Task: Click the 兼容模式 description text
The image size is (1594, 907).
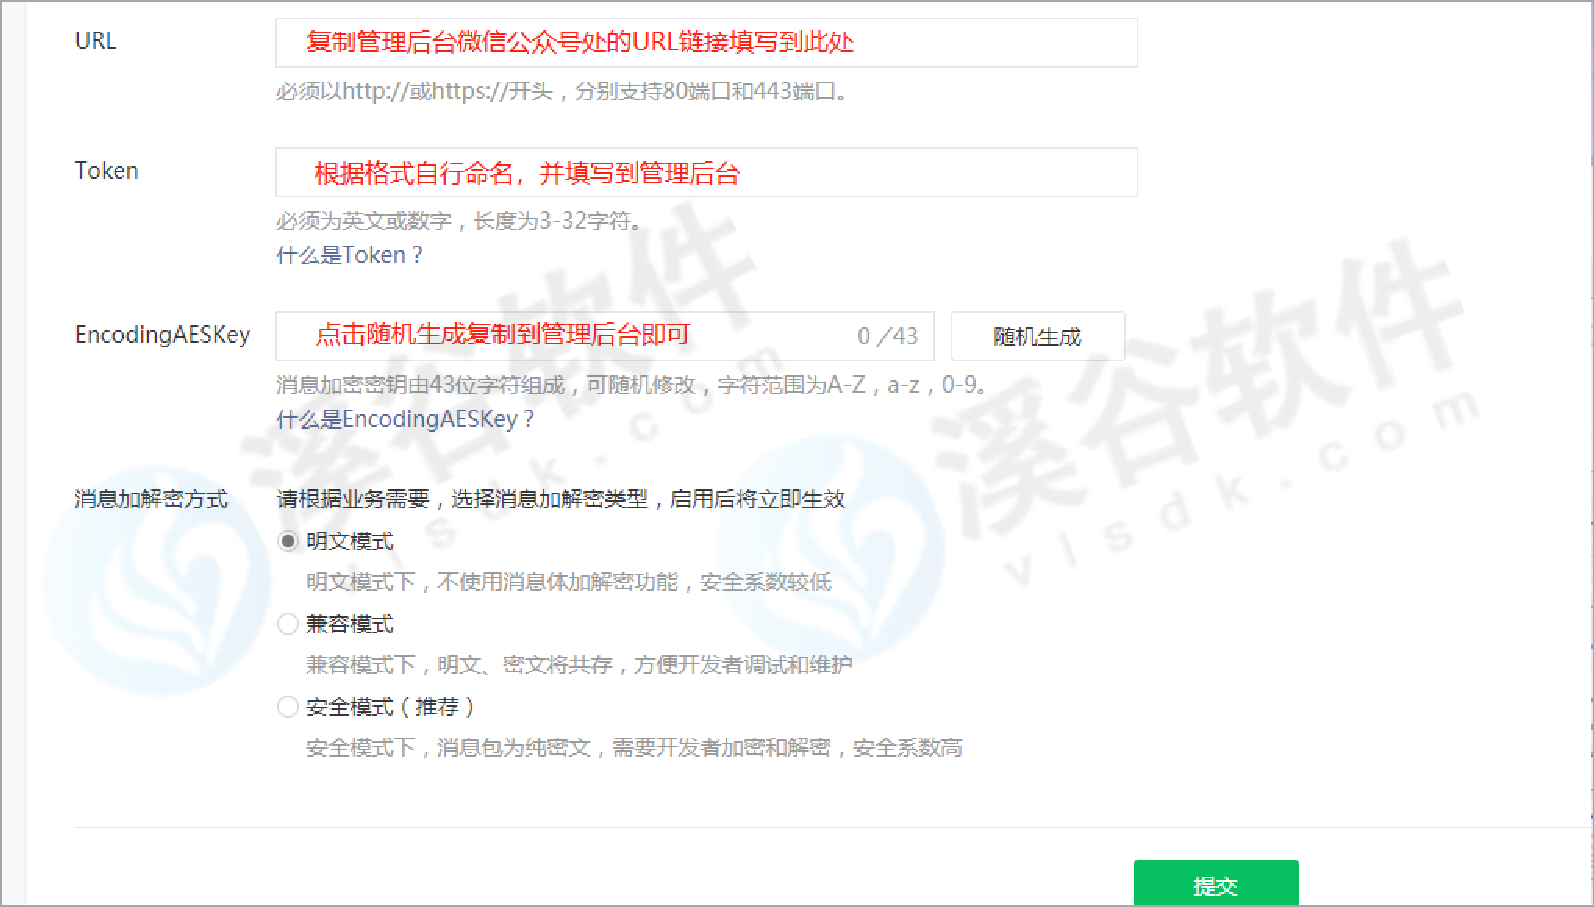Action: [579, 665]
